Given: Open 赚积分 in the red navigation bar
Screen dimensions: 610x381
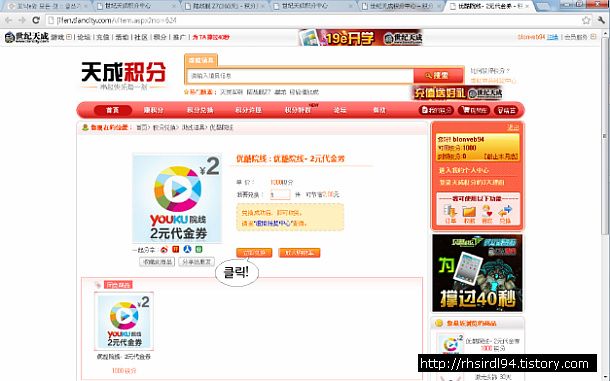Looking at the screenshot, I should coord(153,110).
